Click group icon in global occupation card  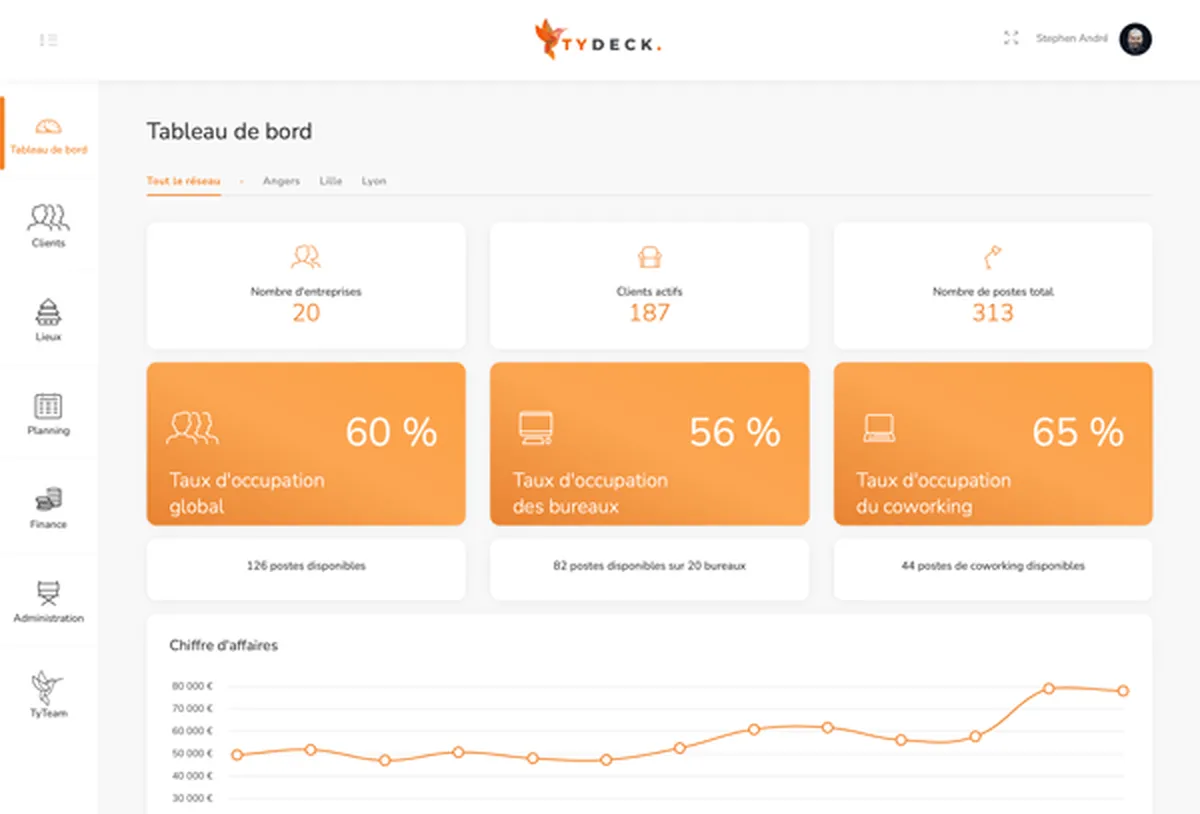tap(193, 427)
